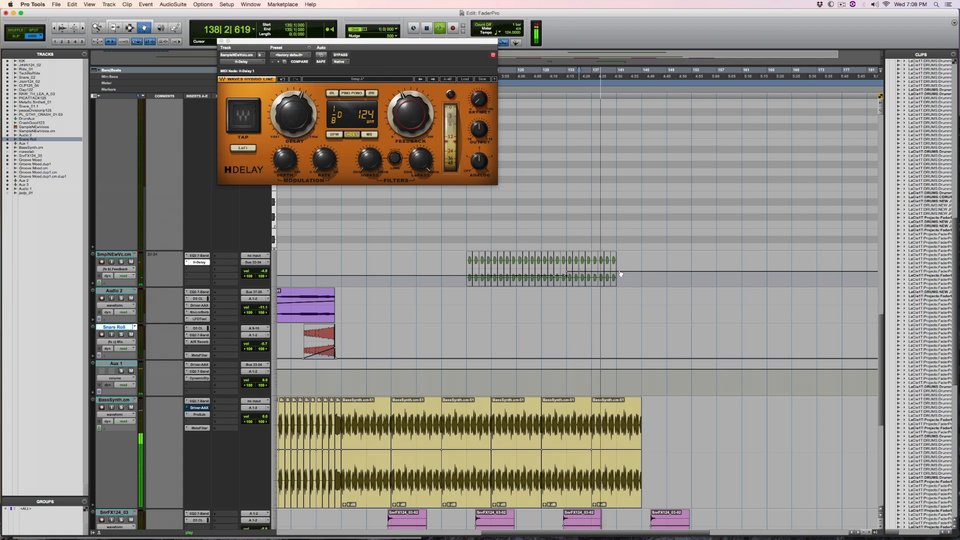Open the AudioSuite menu
This screenshot has width=960, height=540.
tap(173, 4)
